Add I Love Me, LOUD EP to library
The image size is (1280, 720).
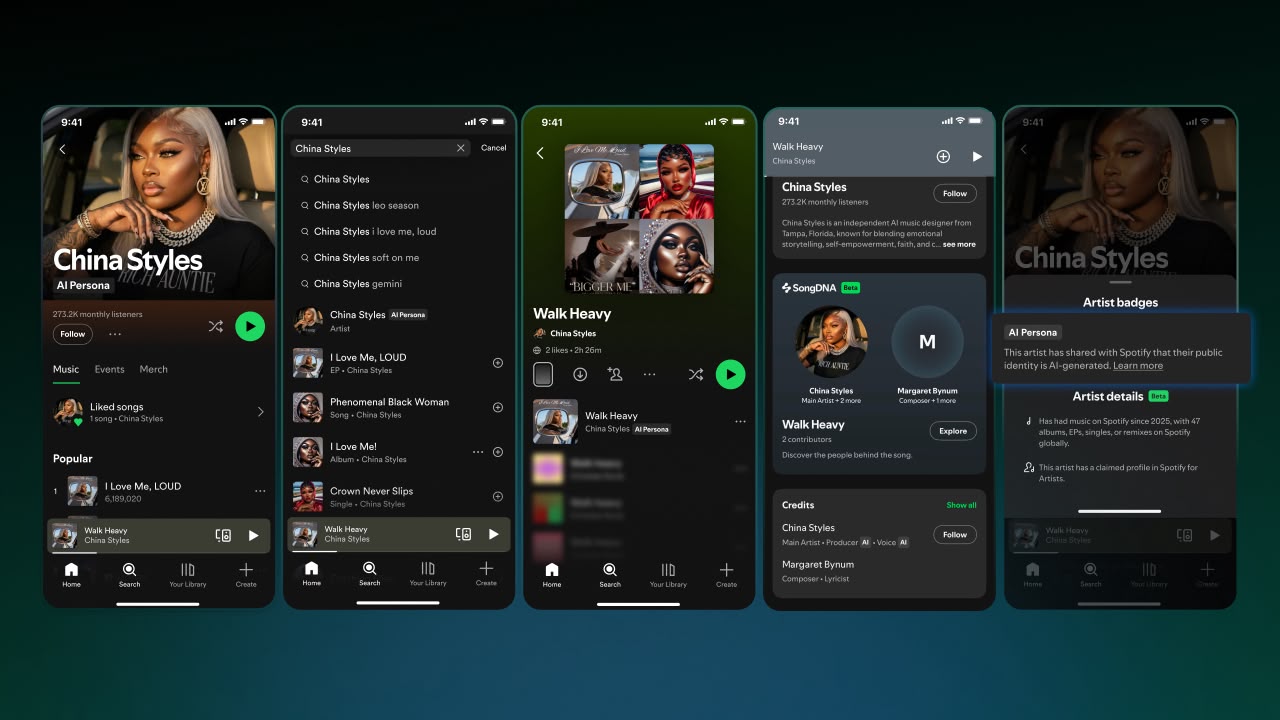[x=498, y=363]
